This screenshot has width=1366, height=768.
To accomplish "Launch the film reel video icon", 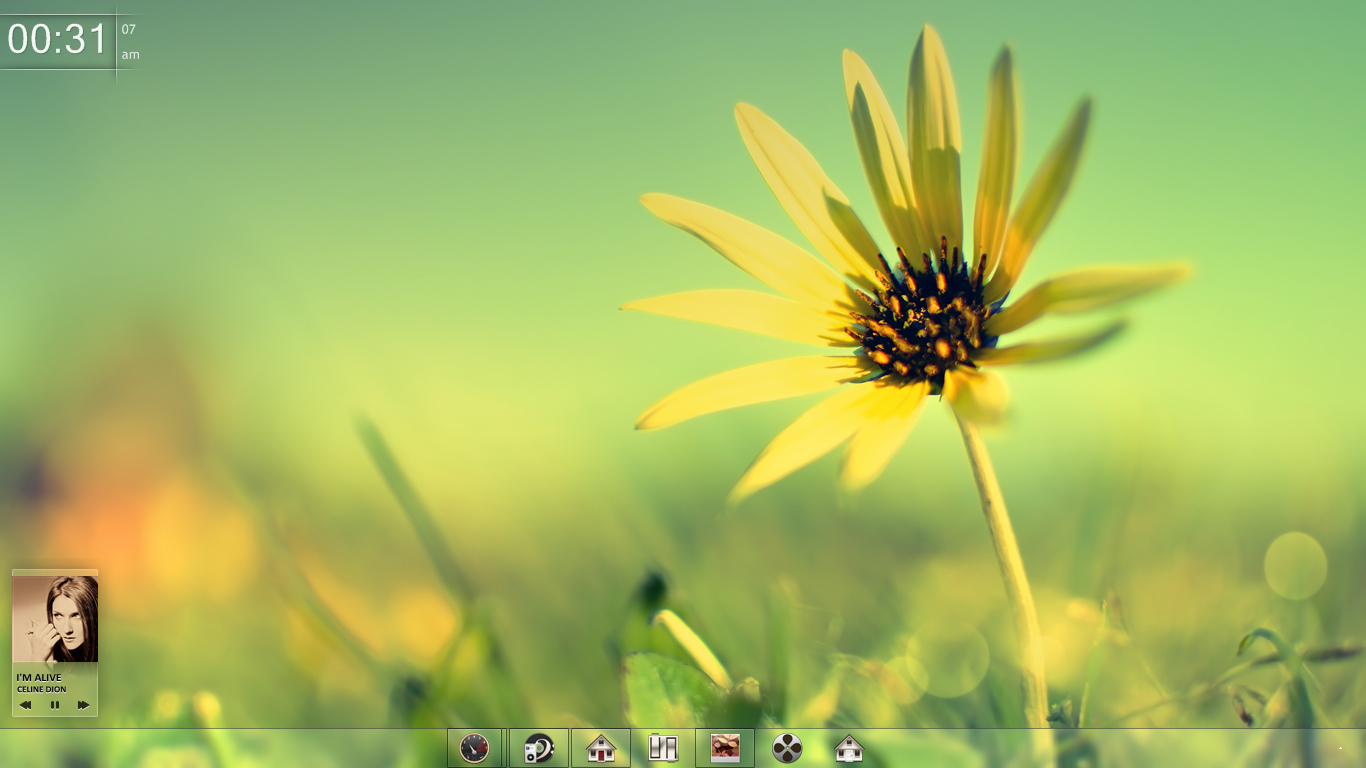I will click(x=787, y=748).
